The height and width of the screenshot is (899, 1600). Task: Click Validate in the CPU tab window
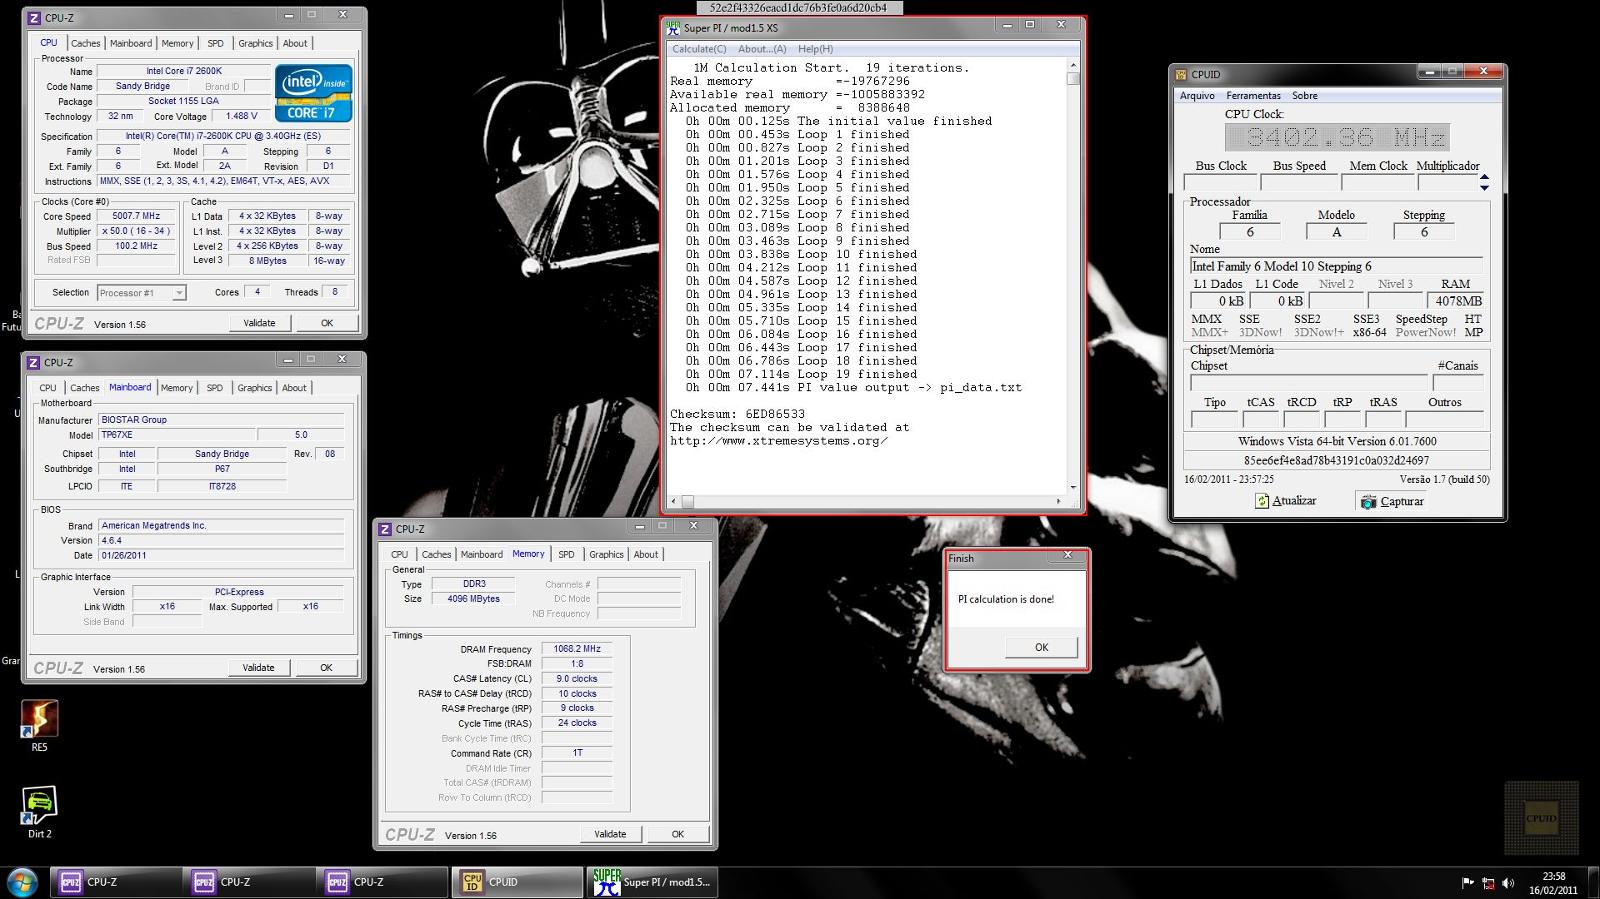(259, 323)
